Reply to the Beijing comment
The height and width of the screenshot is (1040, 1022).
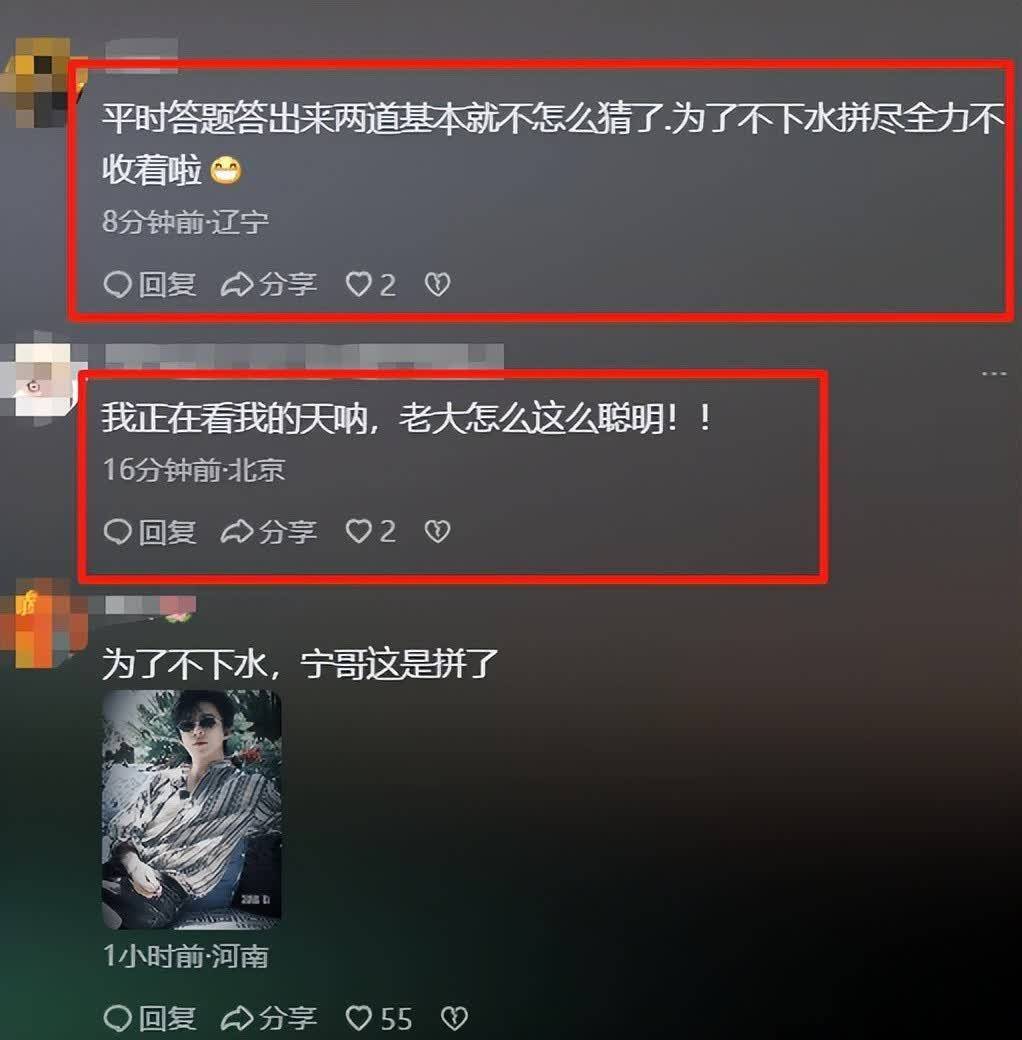(x=150, y=531)
